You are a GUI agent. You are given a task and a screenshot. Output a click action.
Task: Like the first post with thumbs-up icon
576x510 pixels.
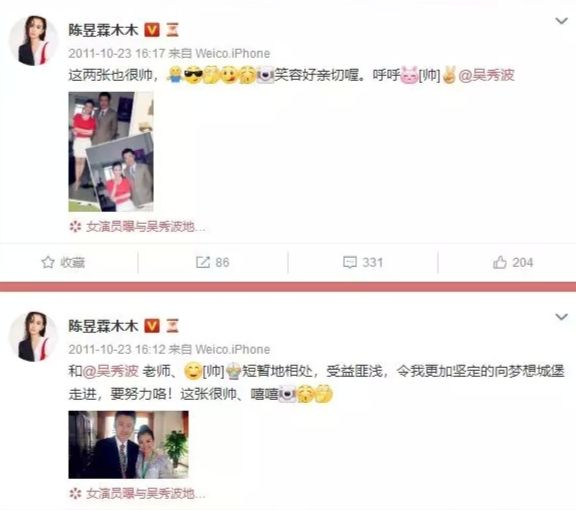coord(500,262)
